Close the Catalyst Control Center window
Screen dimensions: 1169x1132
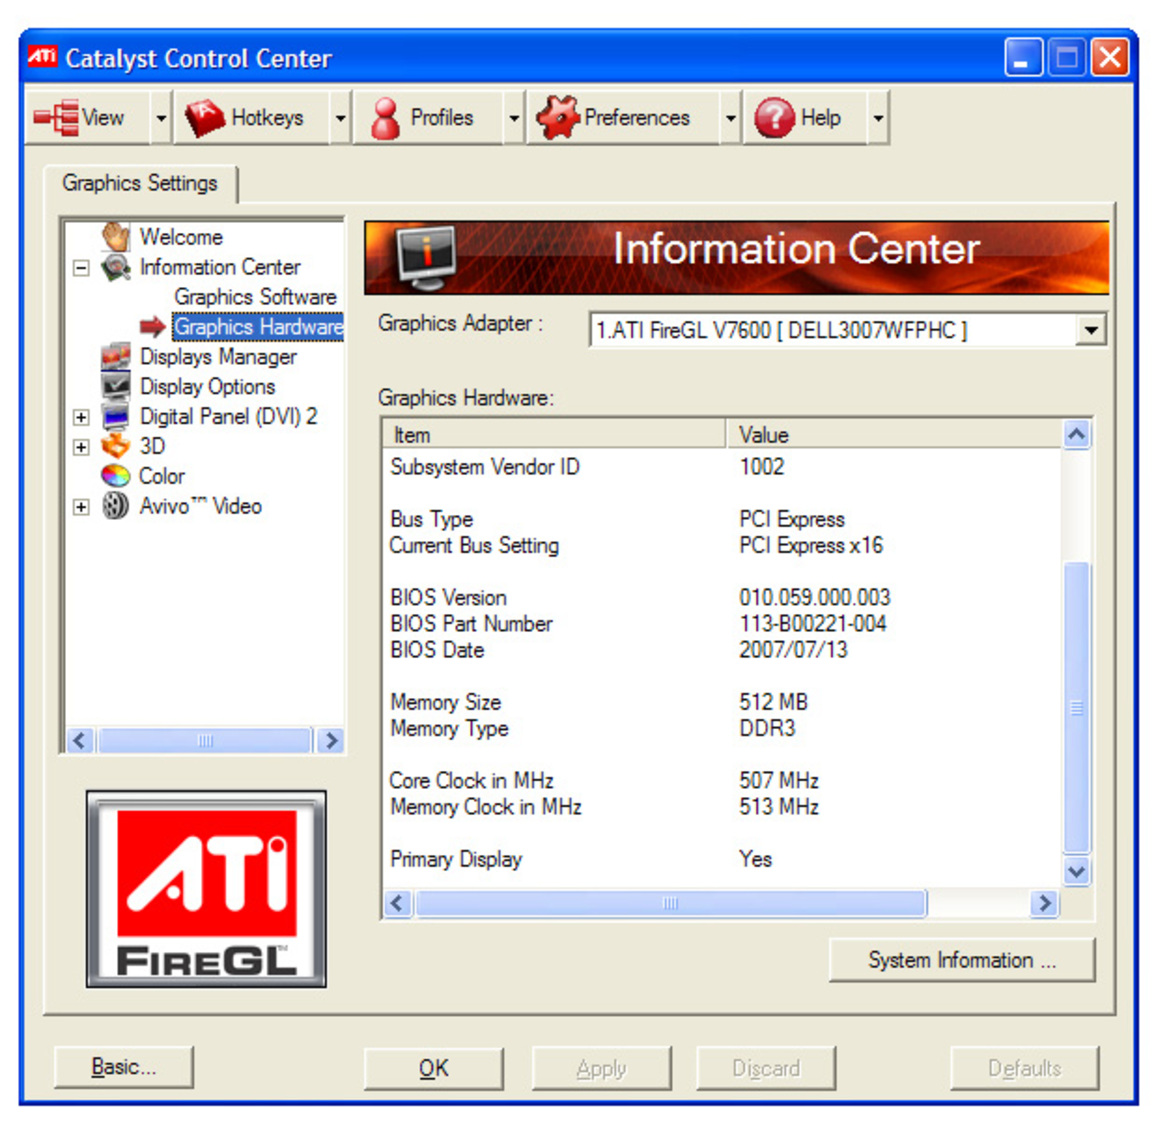pyautogui.click(x=1110, y=57)
